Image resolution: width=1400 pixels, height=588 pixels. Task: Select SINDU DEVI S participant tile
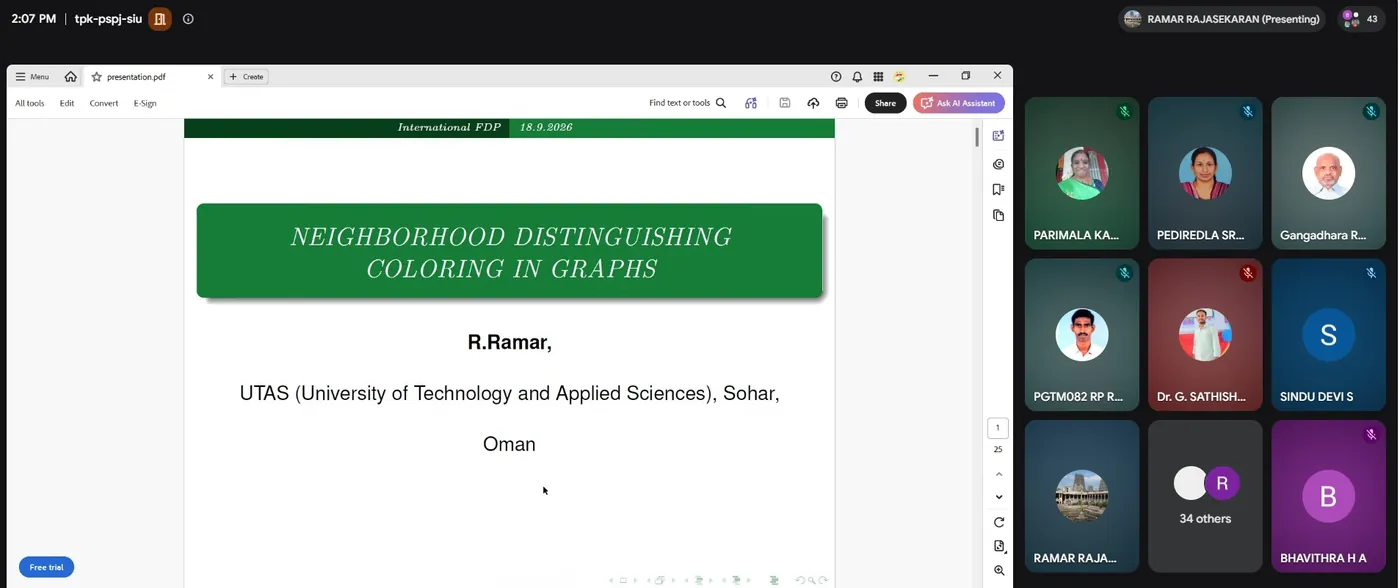coord(1328,335)
